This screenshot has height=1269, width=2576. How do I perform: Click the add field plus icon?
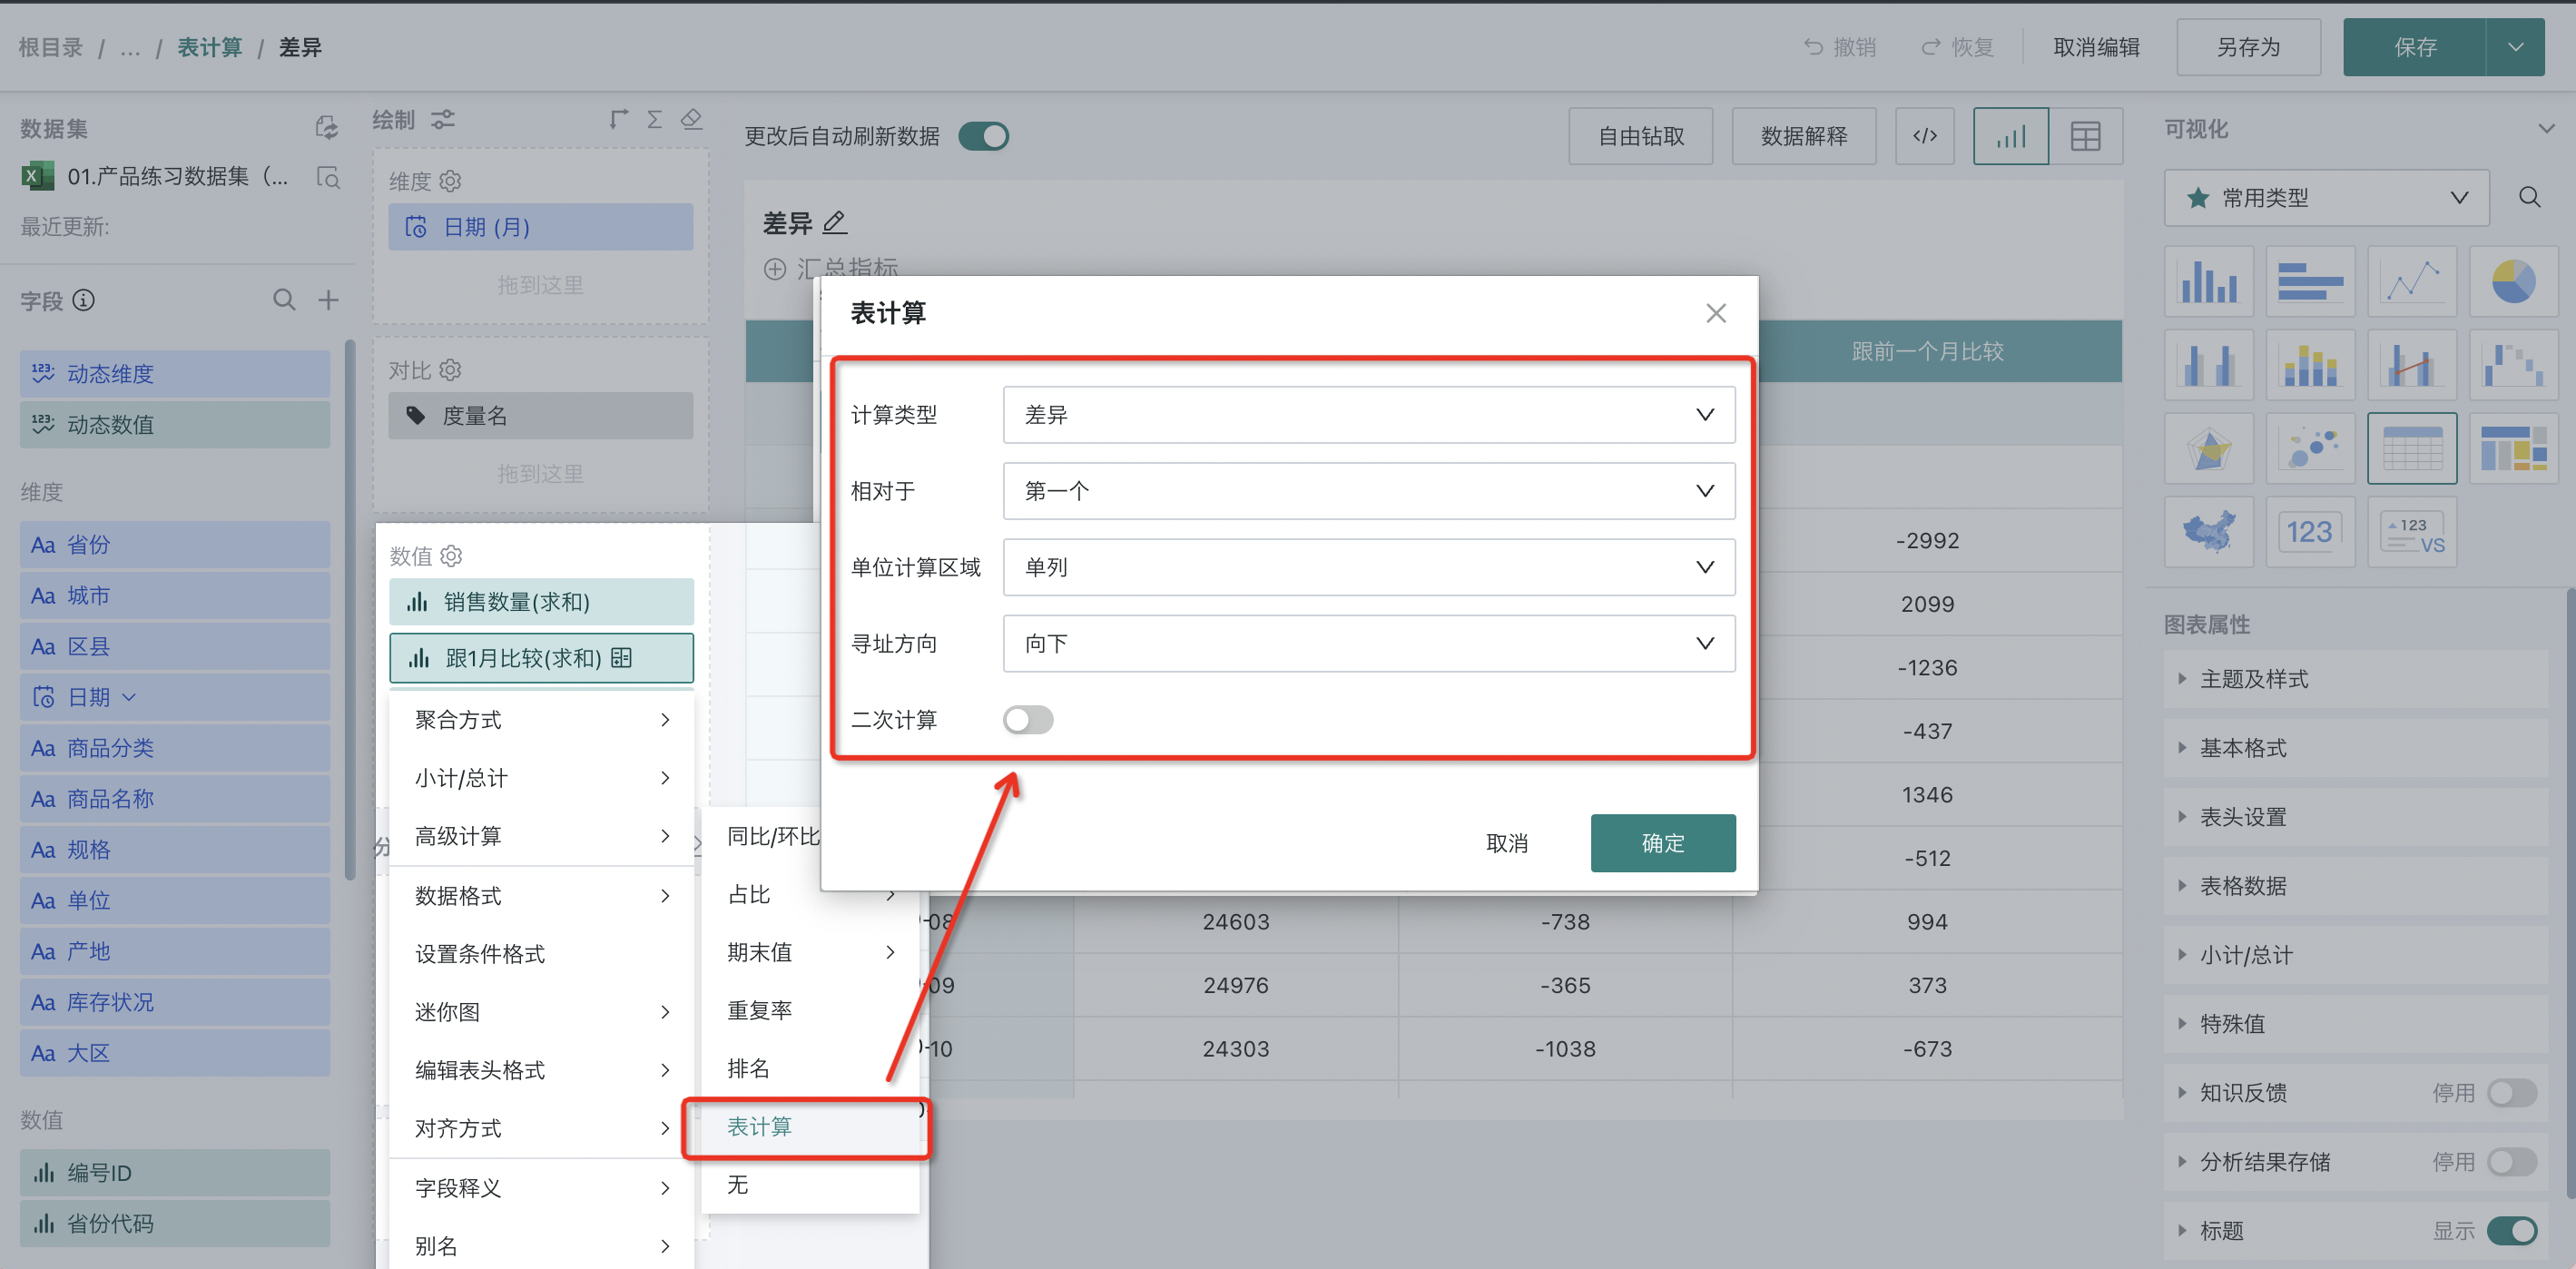[x=328, y=300]
